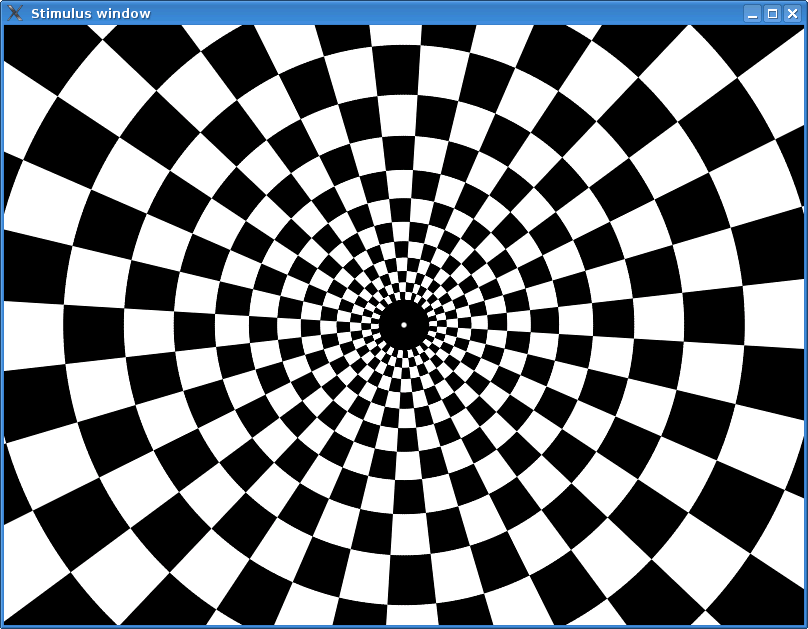The image size is (808, 629).
Task: Minimize the Stimulus window
Action: click(752, 13)
